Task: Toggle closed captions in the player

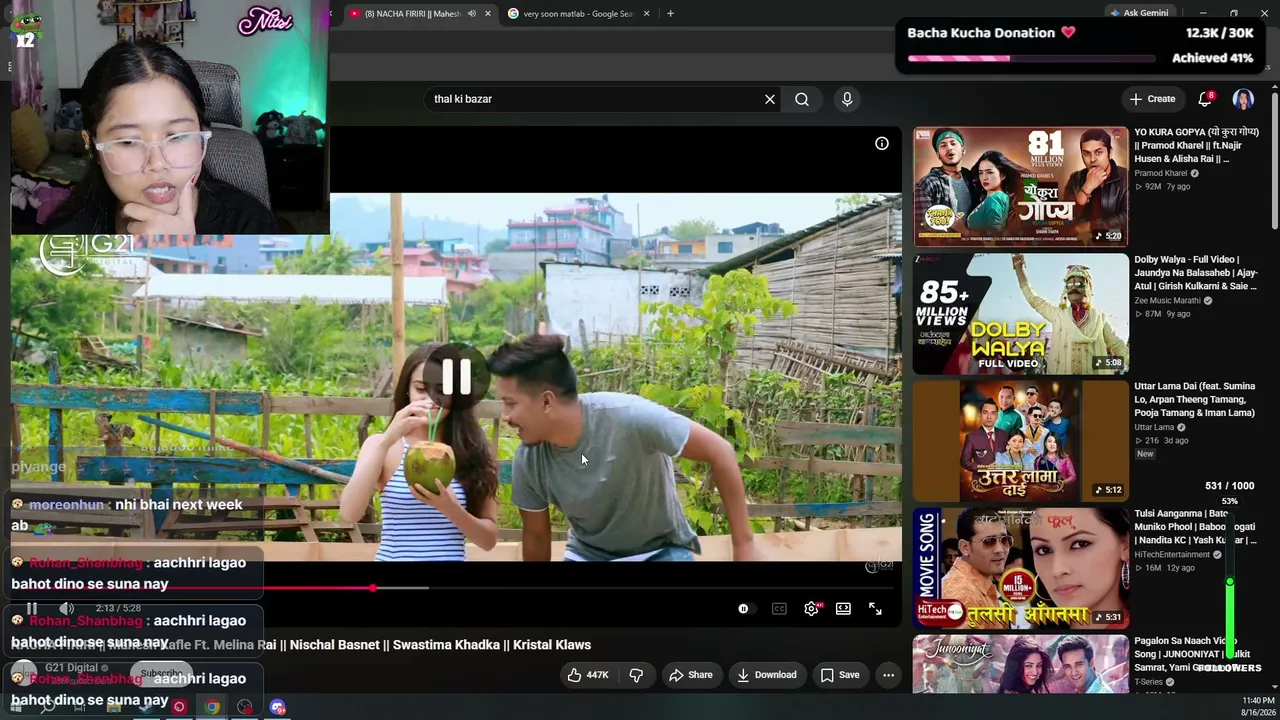Action: pyautogui.click(x=779, y=608)
